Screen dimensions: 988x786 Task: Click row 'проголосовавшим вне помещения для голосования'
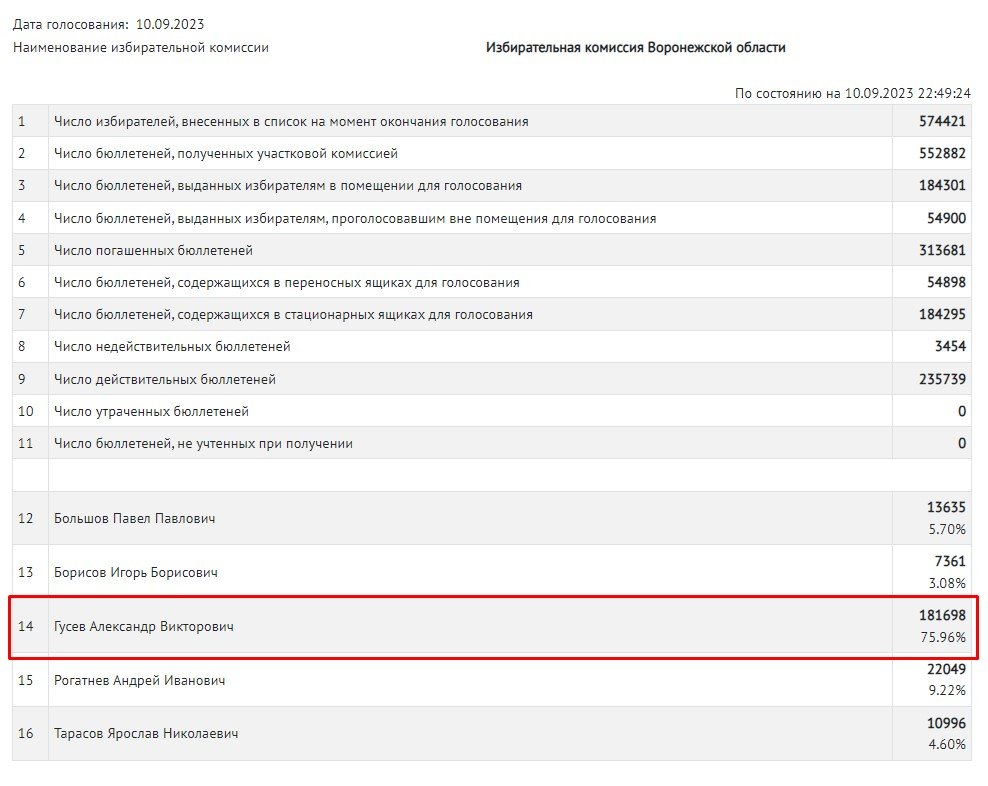click(491, 218)
